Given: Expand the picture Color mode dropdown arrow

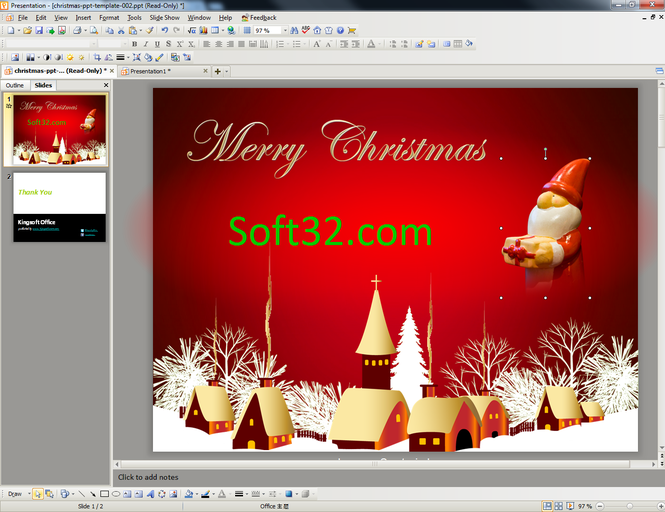Looking at the screenshot, I should [x=38, y=57].
